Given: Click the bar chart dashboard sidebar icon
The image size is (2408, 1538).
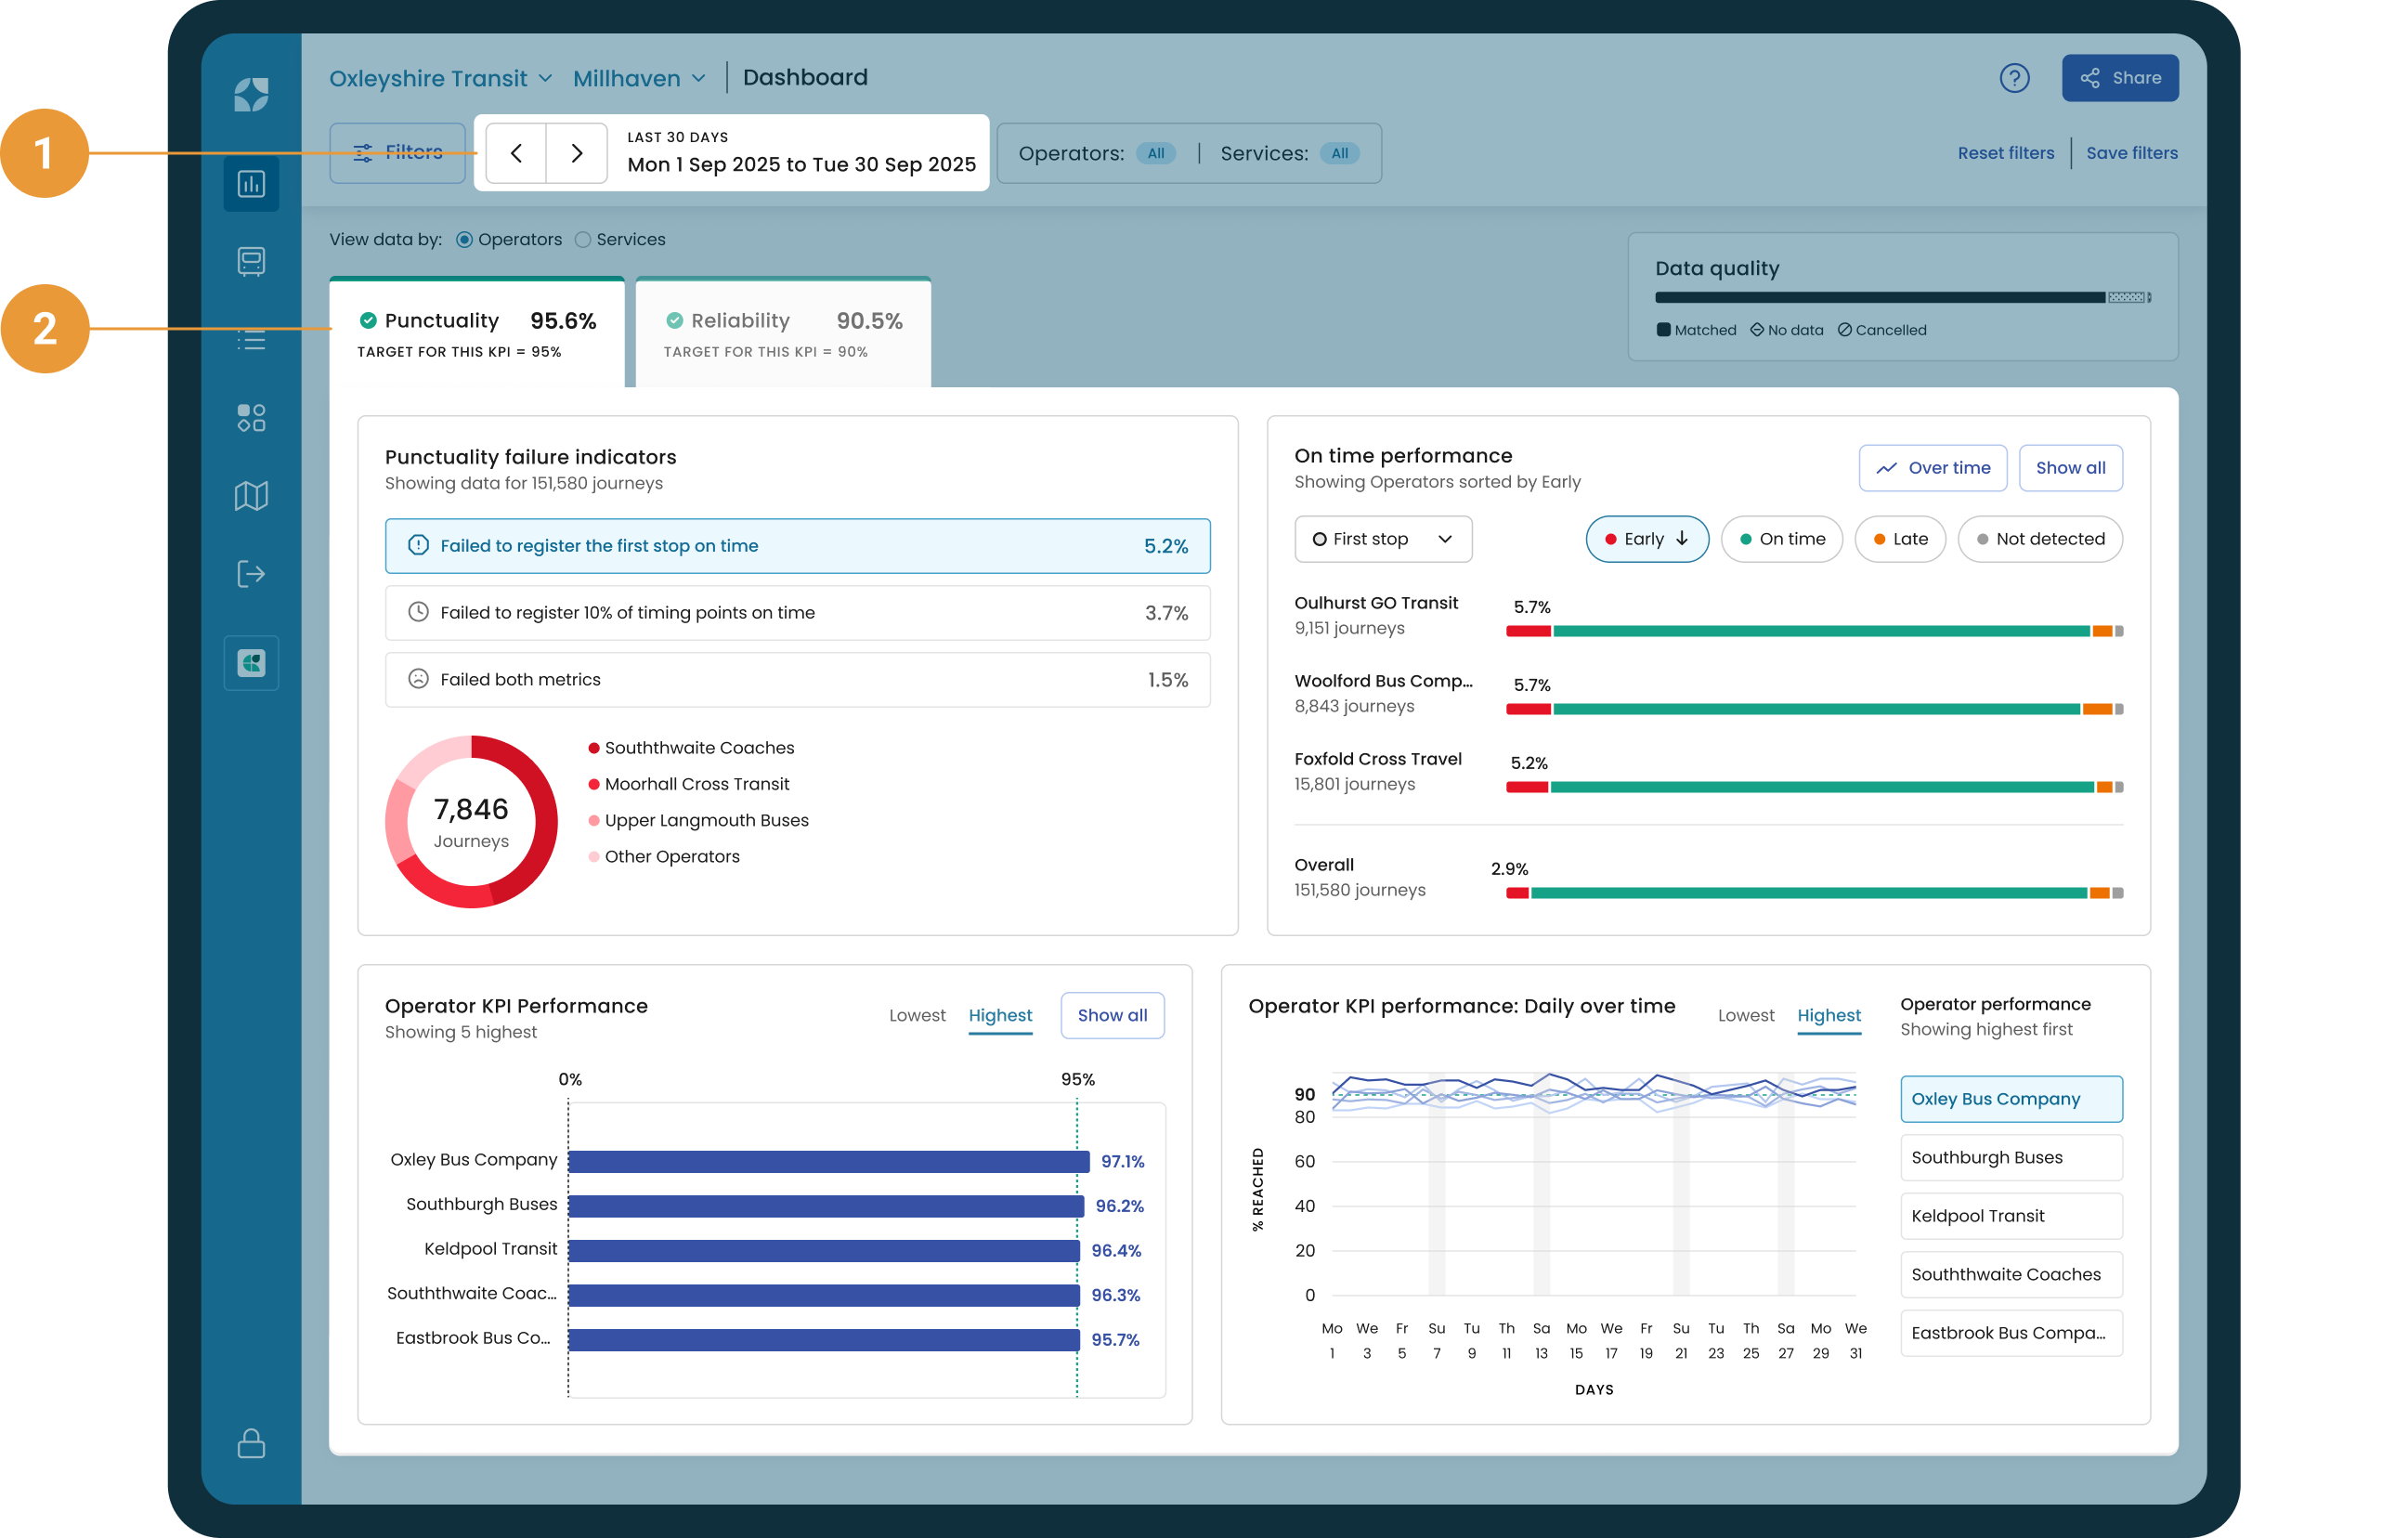Looking at the screenshot, I should pos(251,184).
